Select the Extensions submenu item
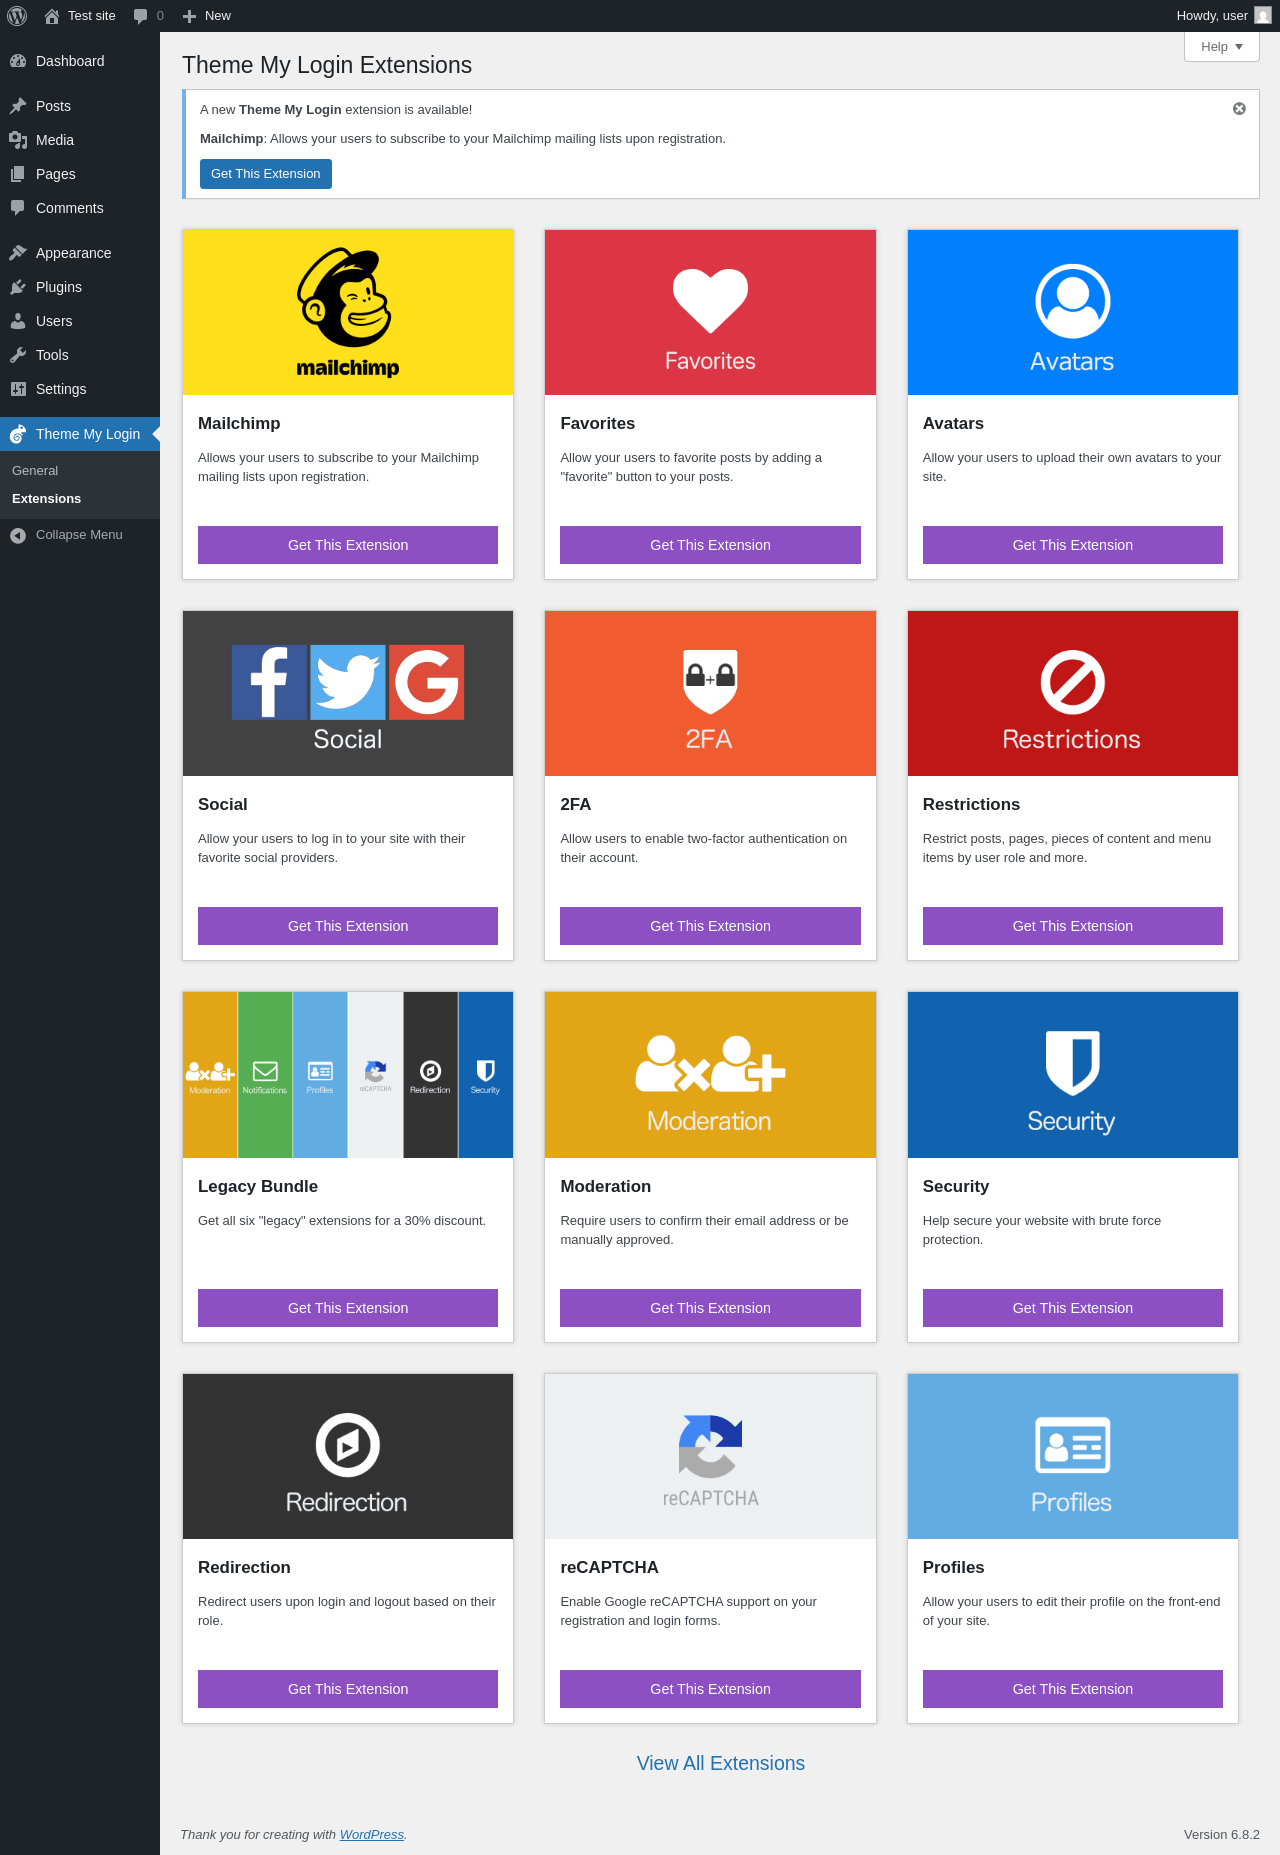The width and height of the screenshot is (1280, 1855). [x=46, y=499]
